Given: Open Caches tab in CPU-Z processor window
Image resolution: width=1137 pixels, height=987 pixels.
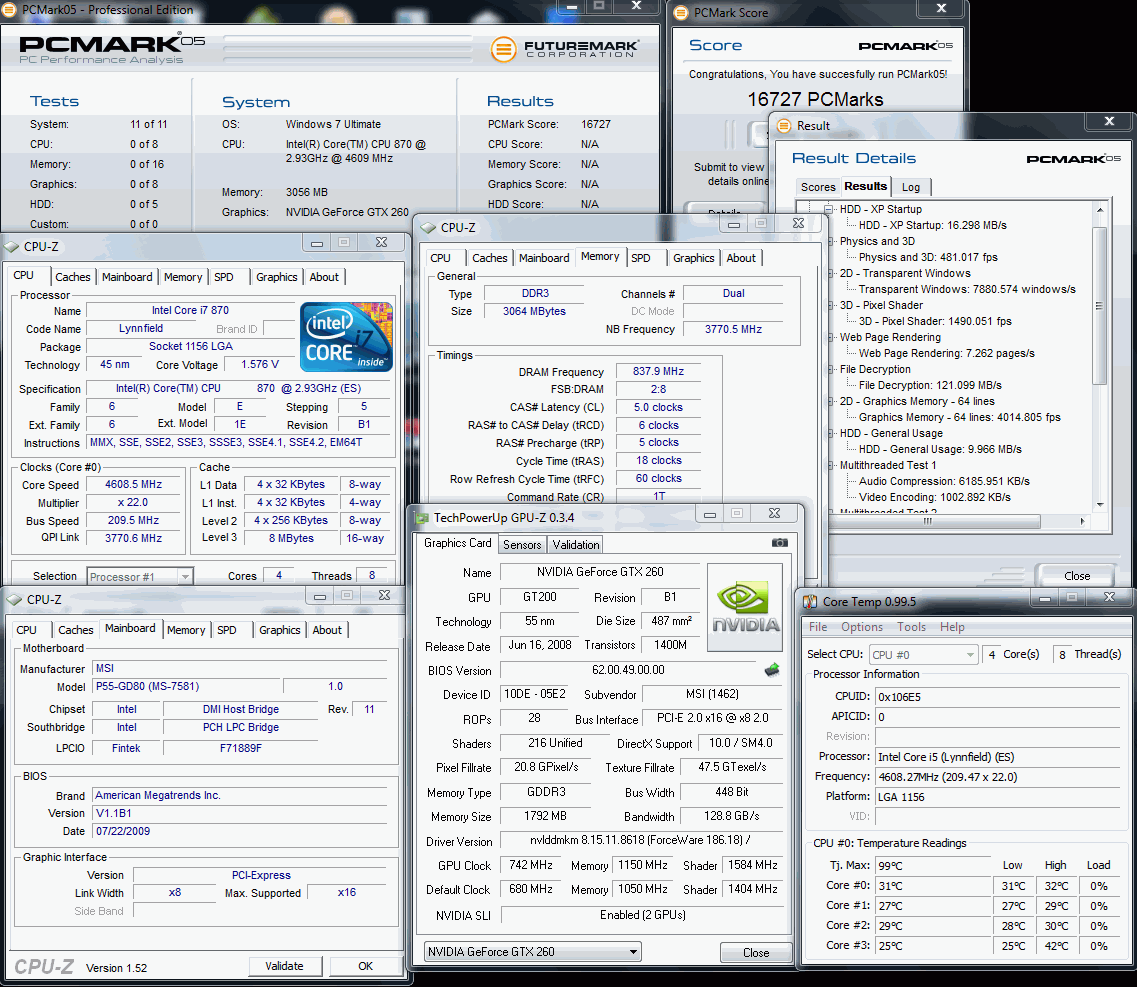Looking at the screenshot, I should (x=73, y=277).
